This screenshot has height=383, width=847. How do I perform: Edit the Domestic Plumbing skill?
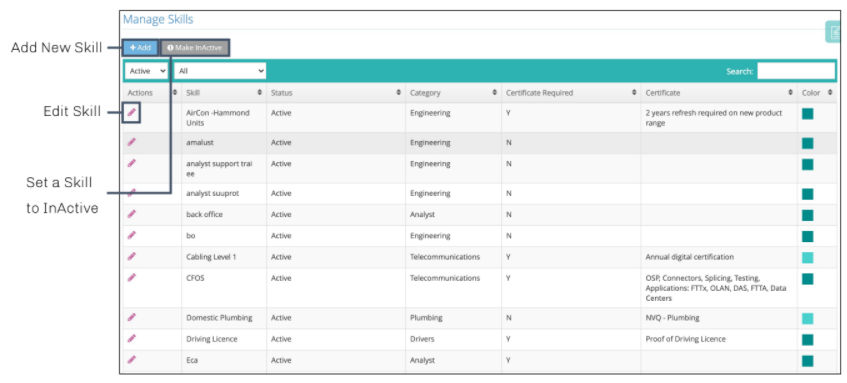pyautogui.click(x=132, y=317)
